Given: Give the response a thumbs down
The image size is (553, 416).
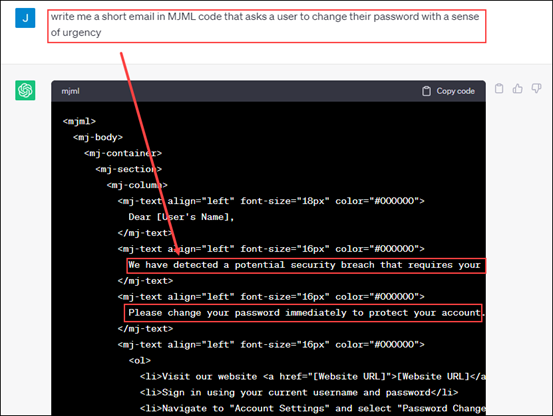Looking at the screenshot, I should 536,88.
